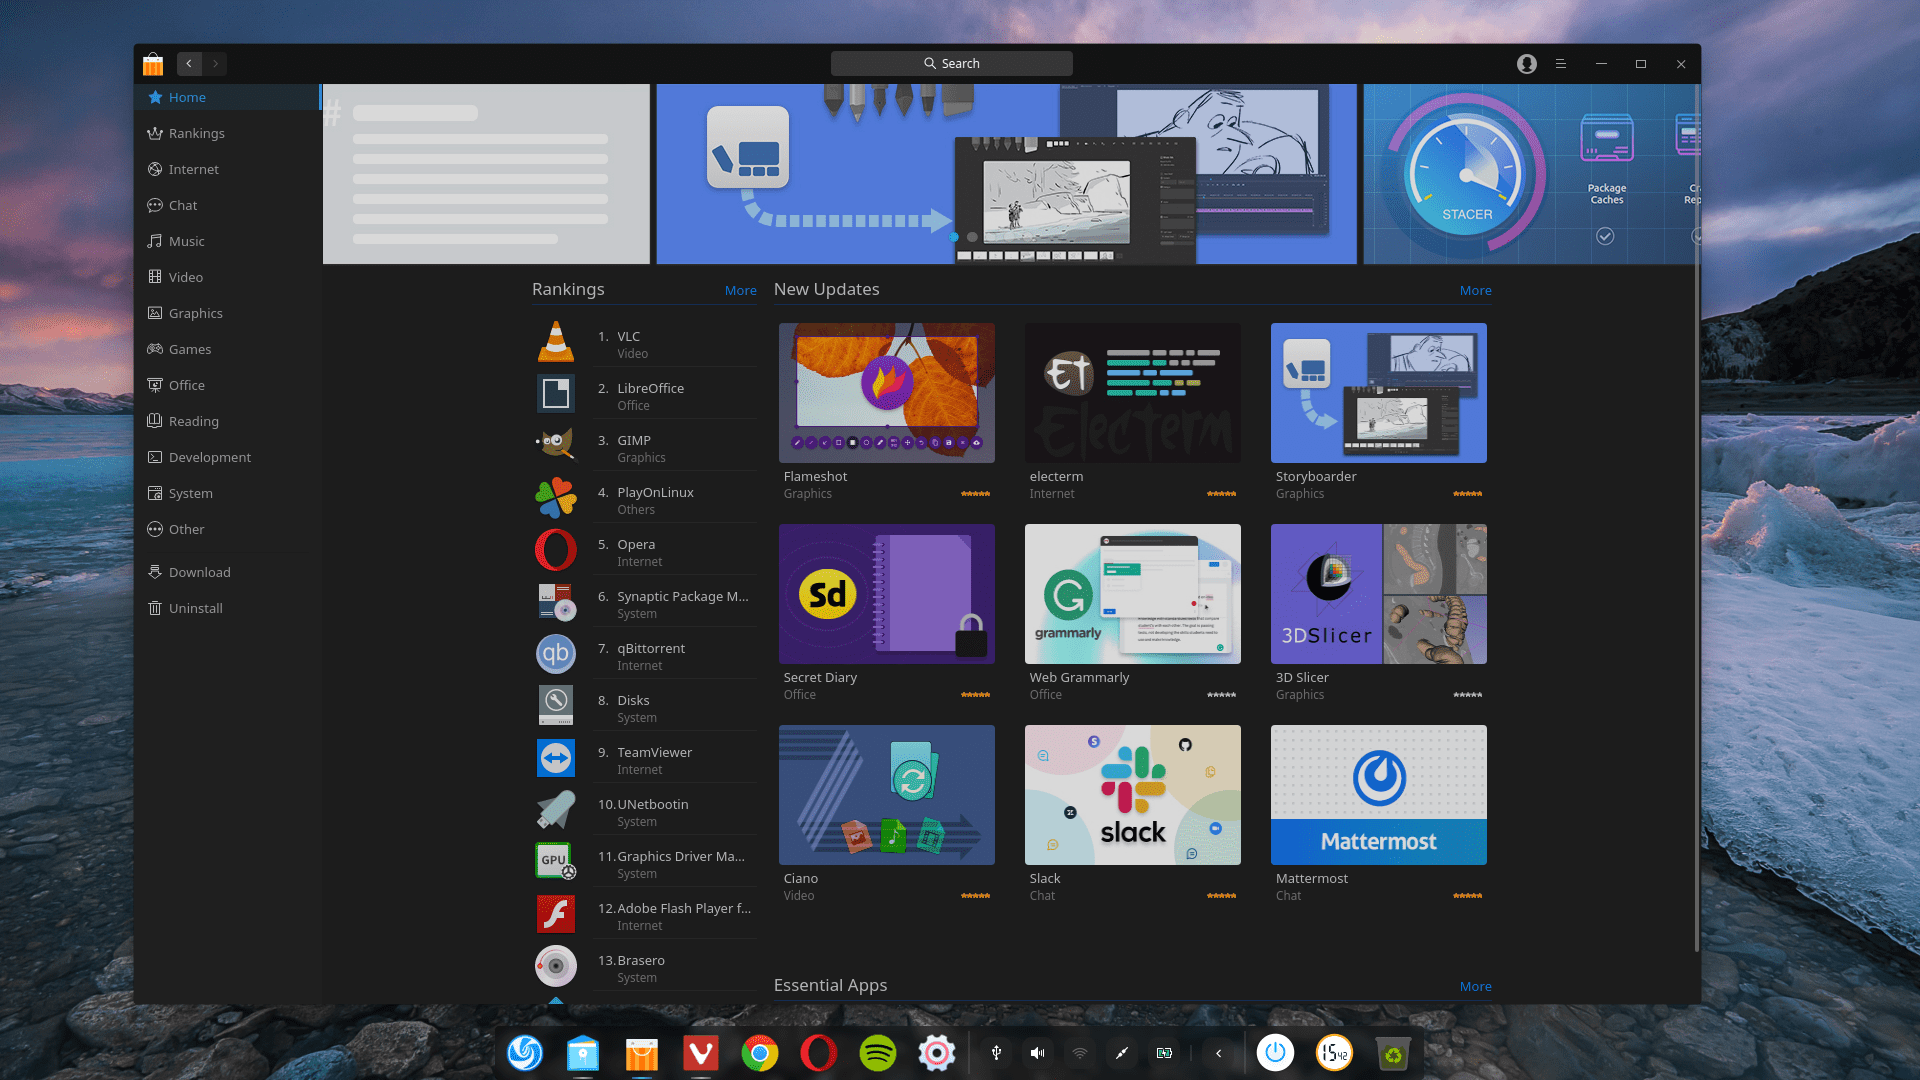View More for Essential Apps
Screen dimensions: 1920x1080
pos(1476,986)
